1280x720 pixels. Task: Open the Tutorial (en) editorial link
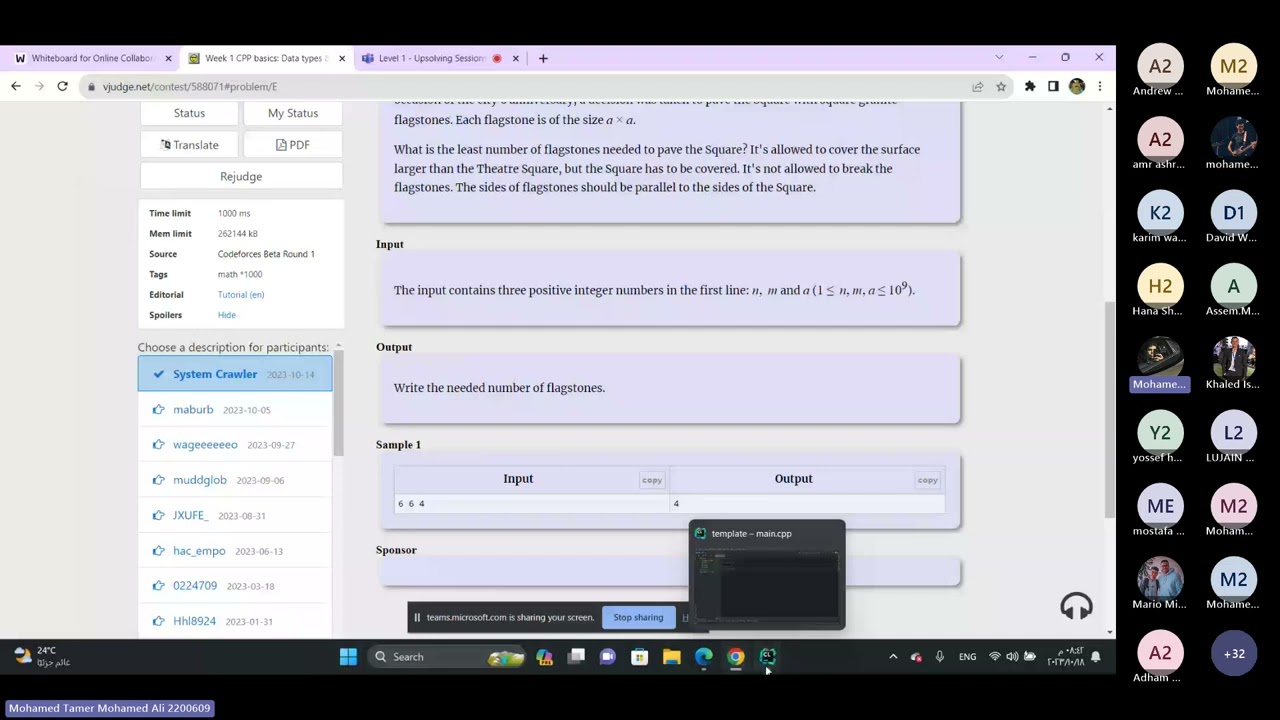click(241, 294)
